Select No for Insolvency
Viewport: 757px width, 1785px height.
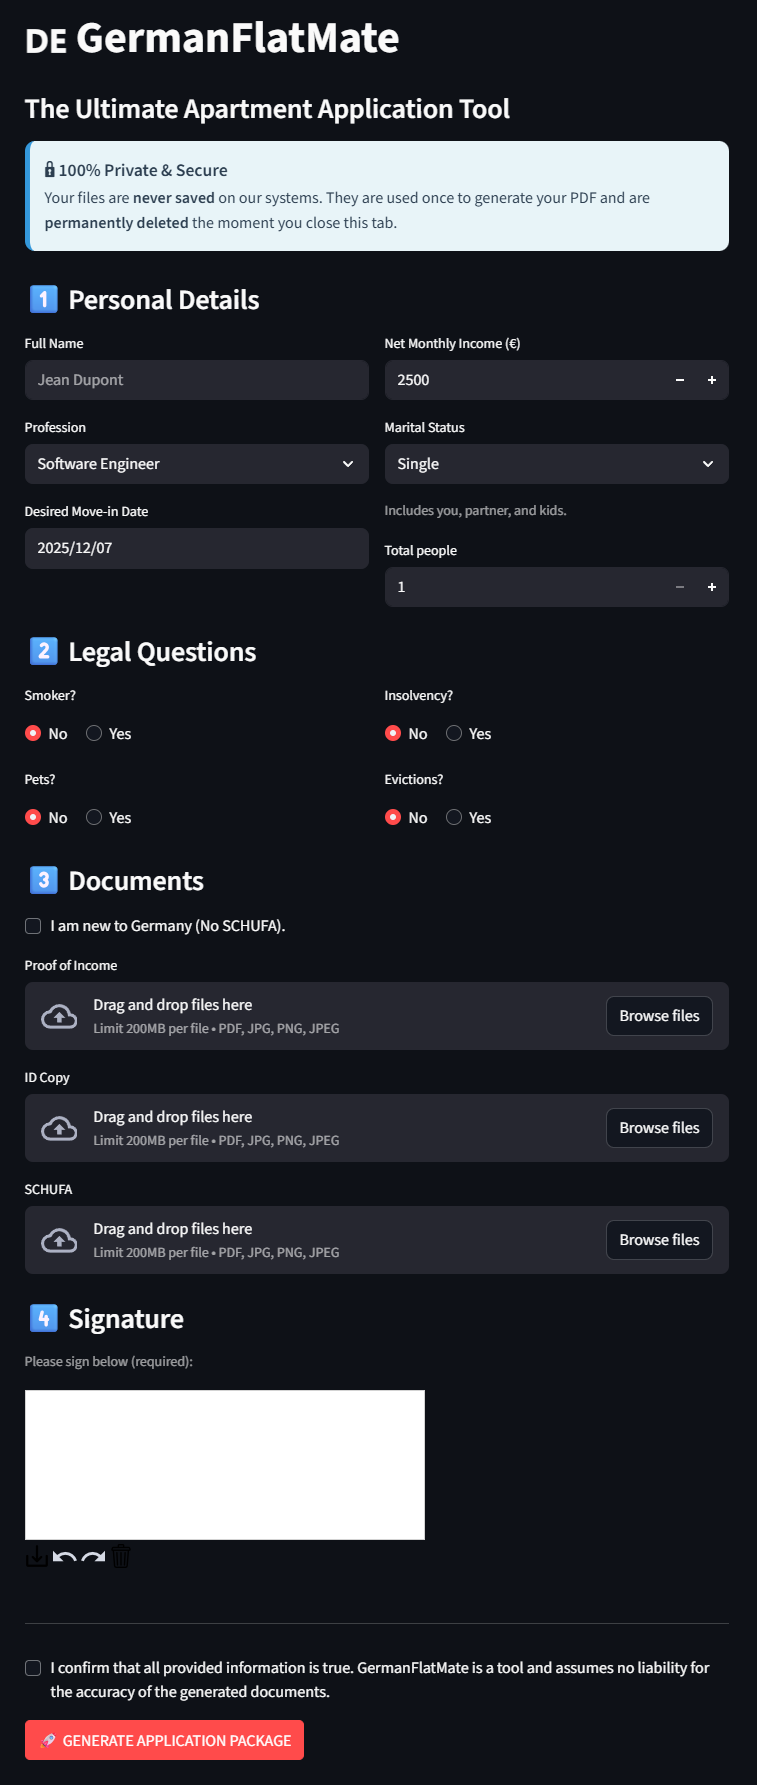pos(406,734)
